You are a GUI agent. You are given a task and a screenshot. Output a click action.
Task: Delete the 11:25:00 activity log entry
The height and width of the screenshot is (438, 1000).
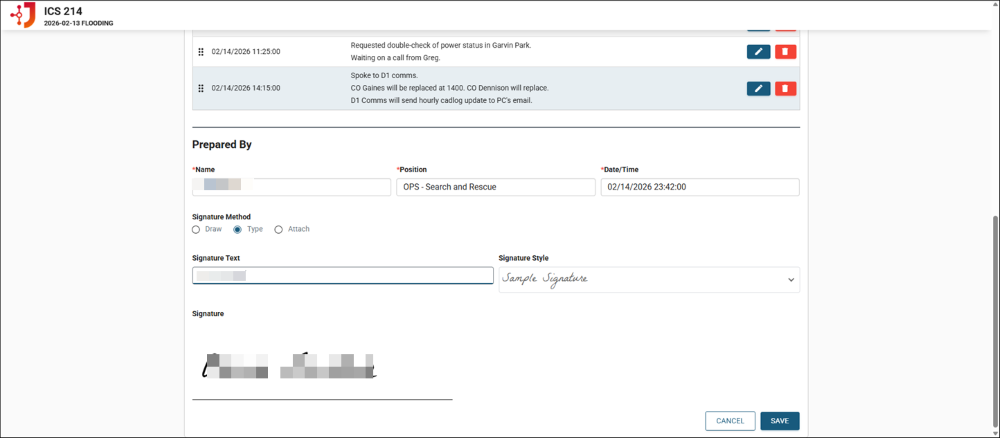[x=785, y=51]
